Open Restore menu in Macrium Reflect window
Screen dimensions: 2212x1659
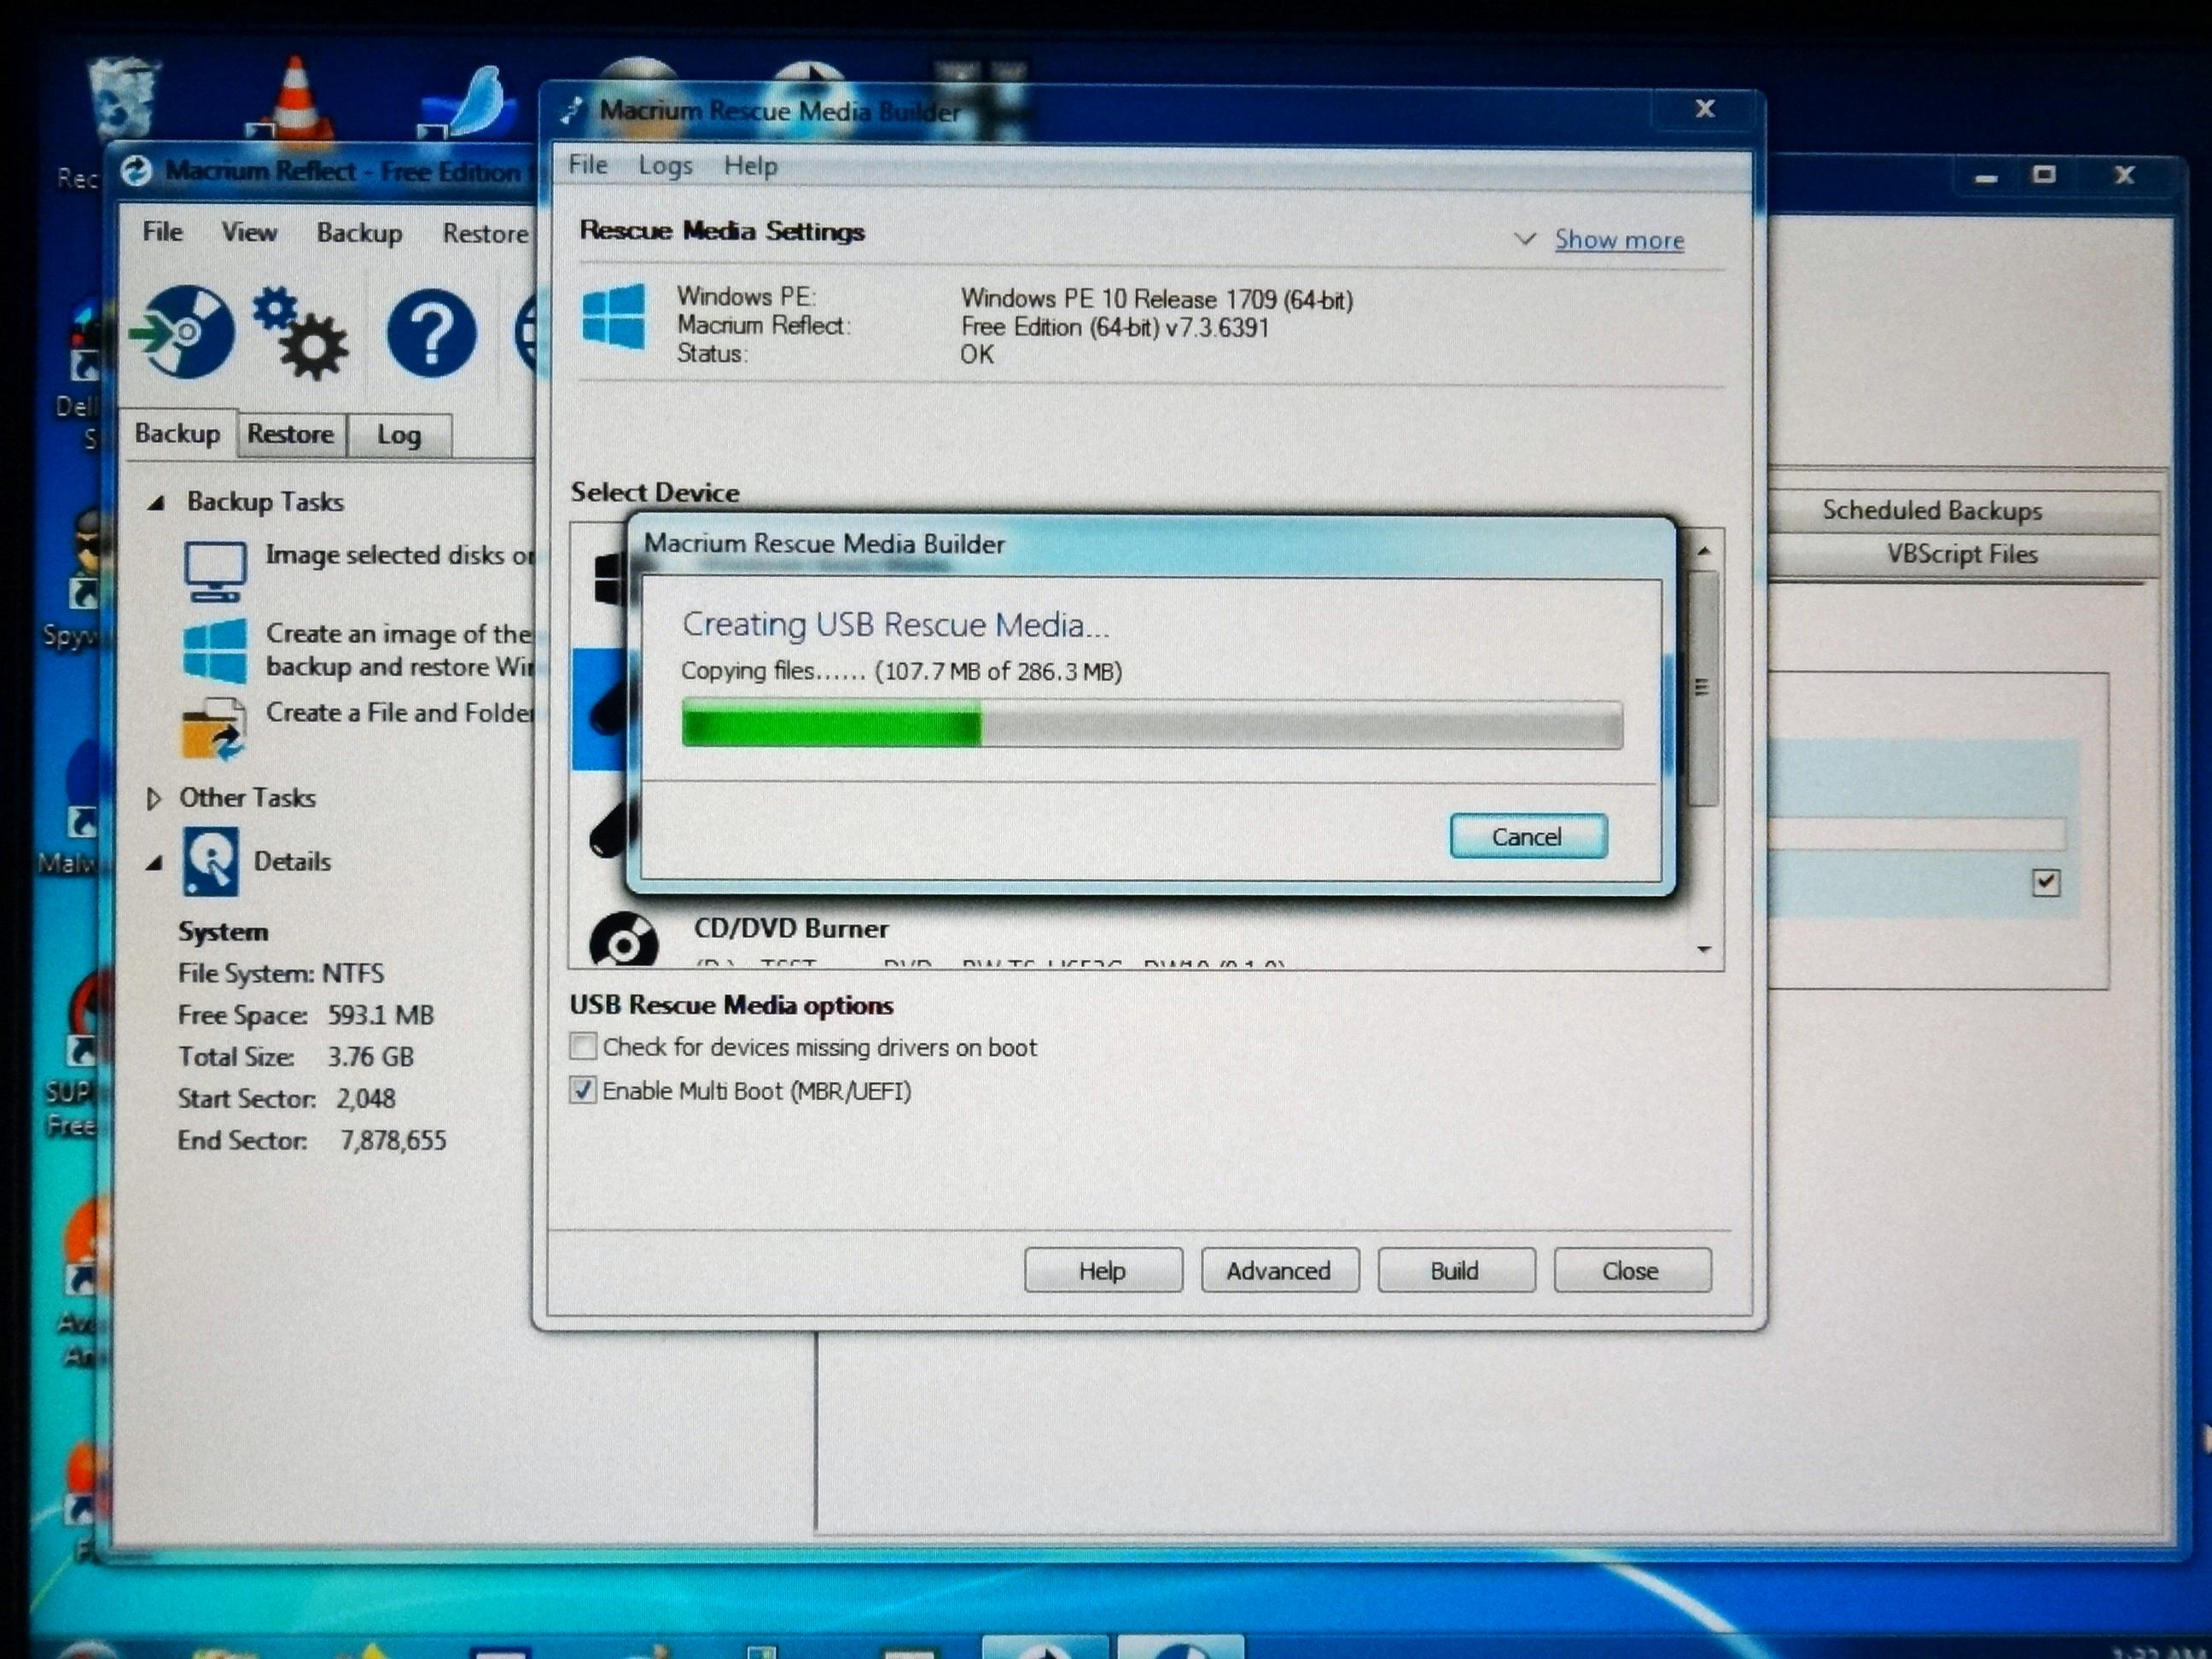tap(486, 234)
